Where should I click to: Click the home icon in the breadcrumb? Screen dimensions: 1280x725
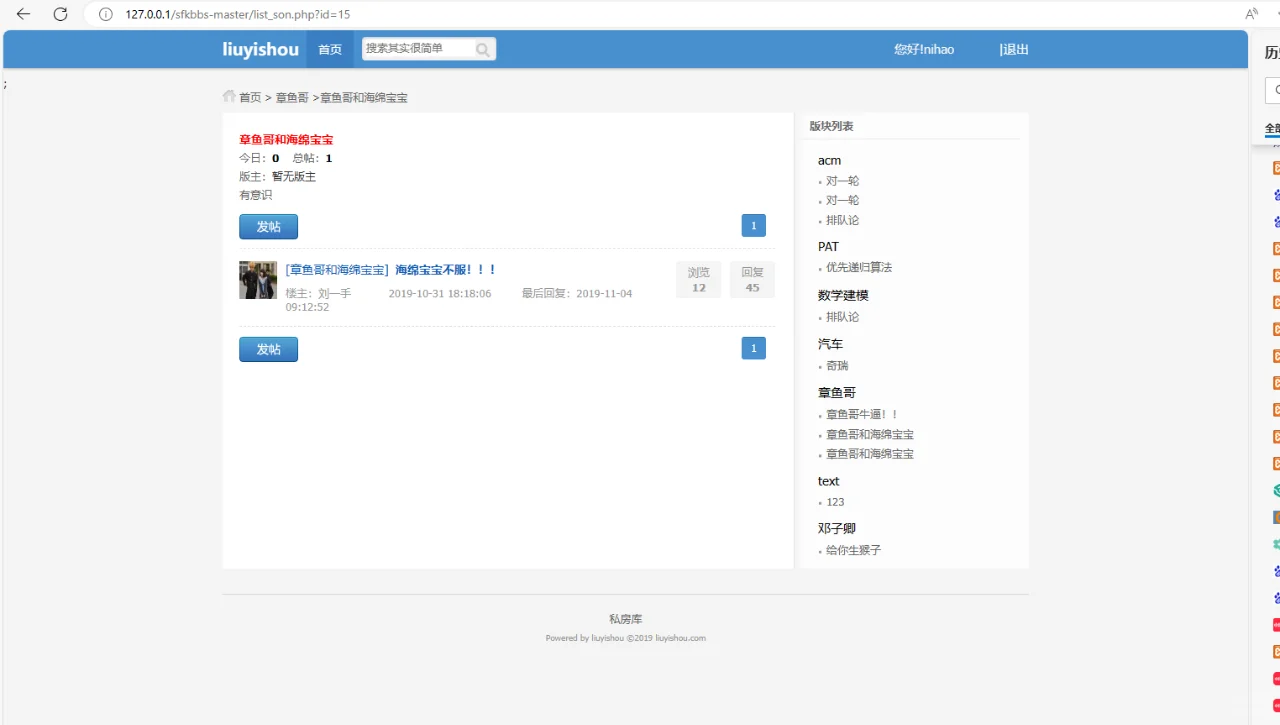pyautogui.click(x=229, y=96)
